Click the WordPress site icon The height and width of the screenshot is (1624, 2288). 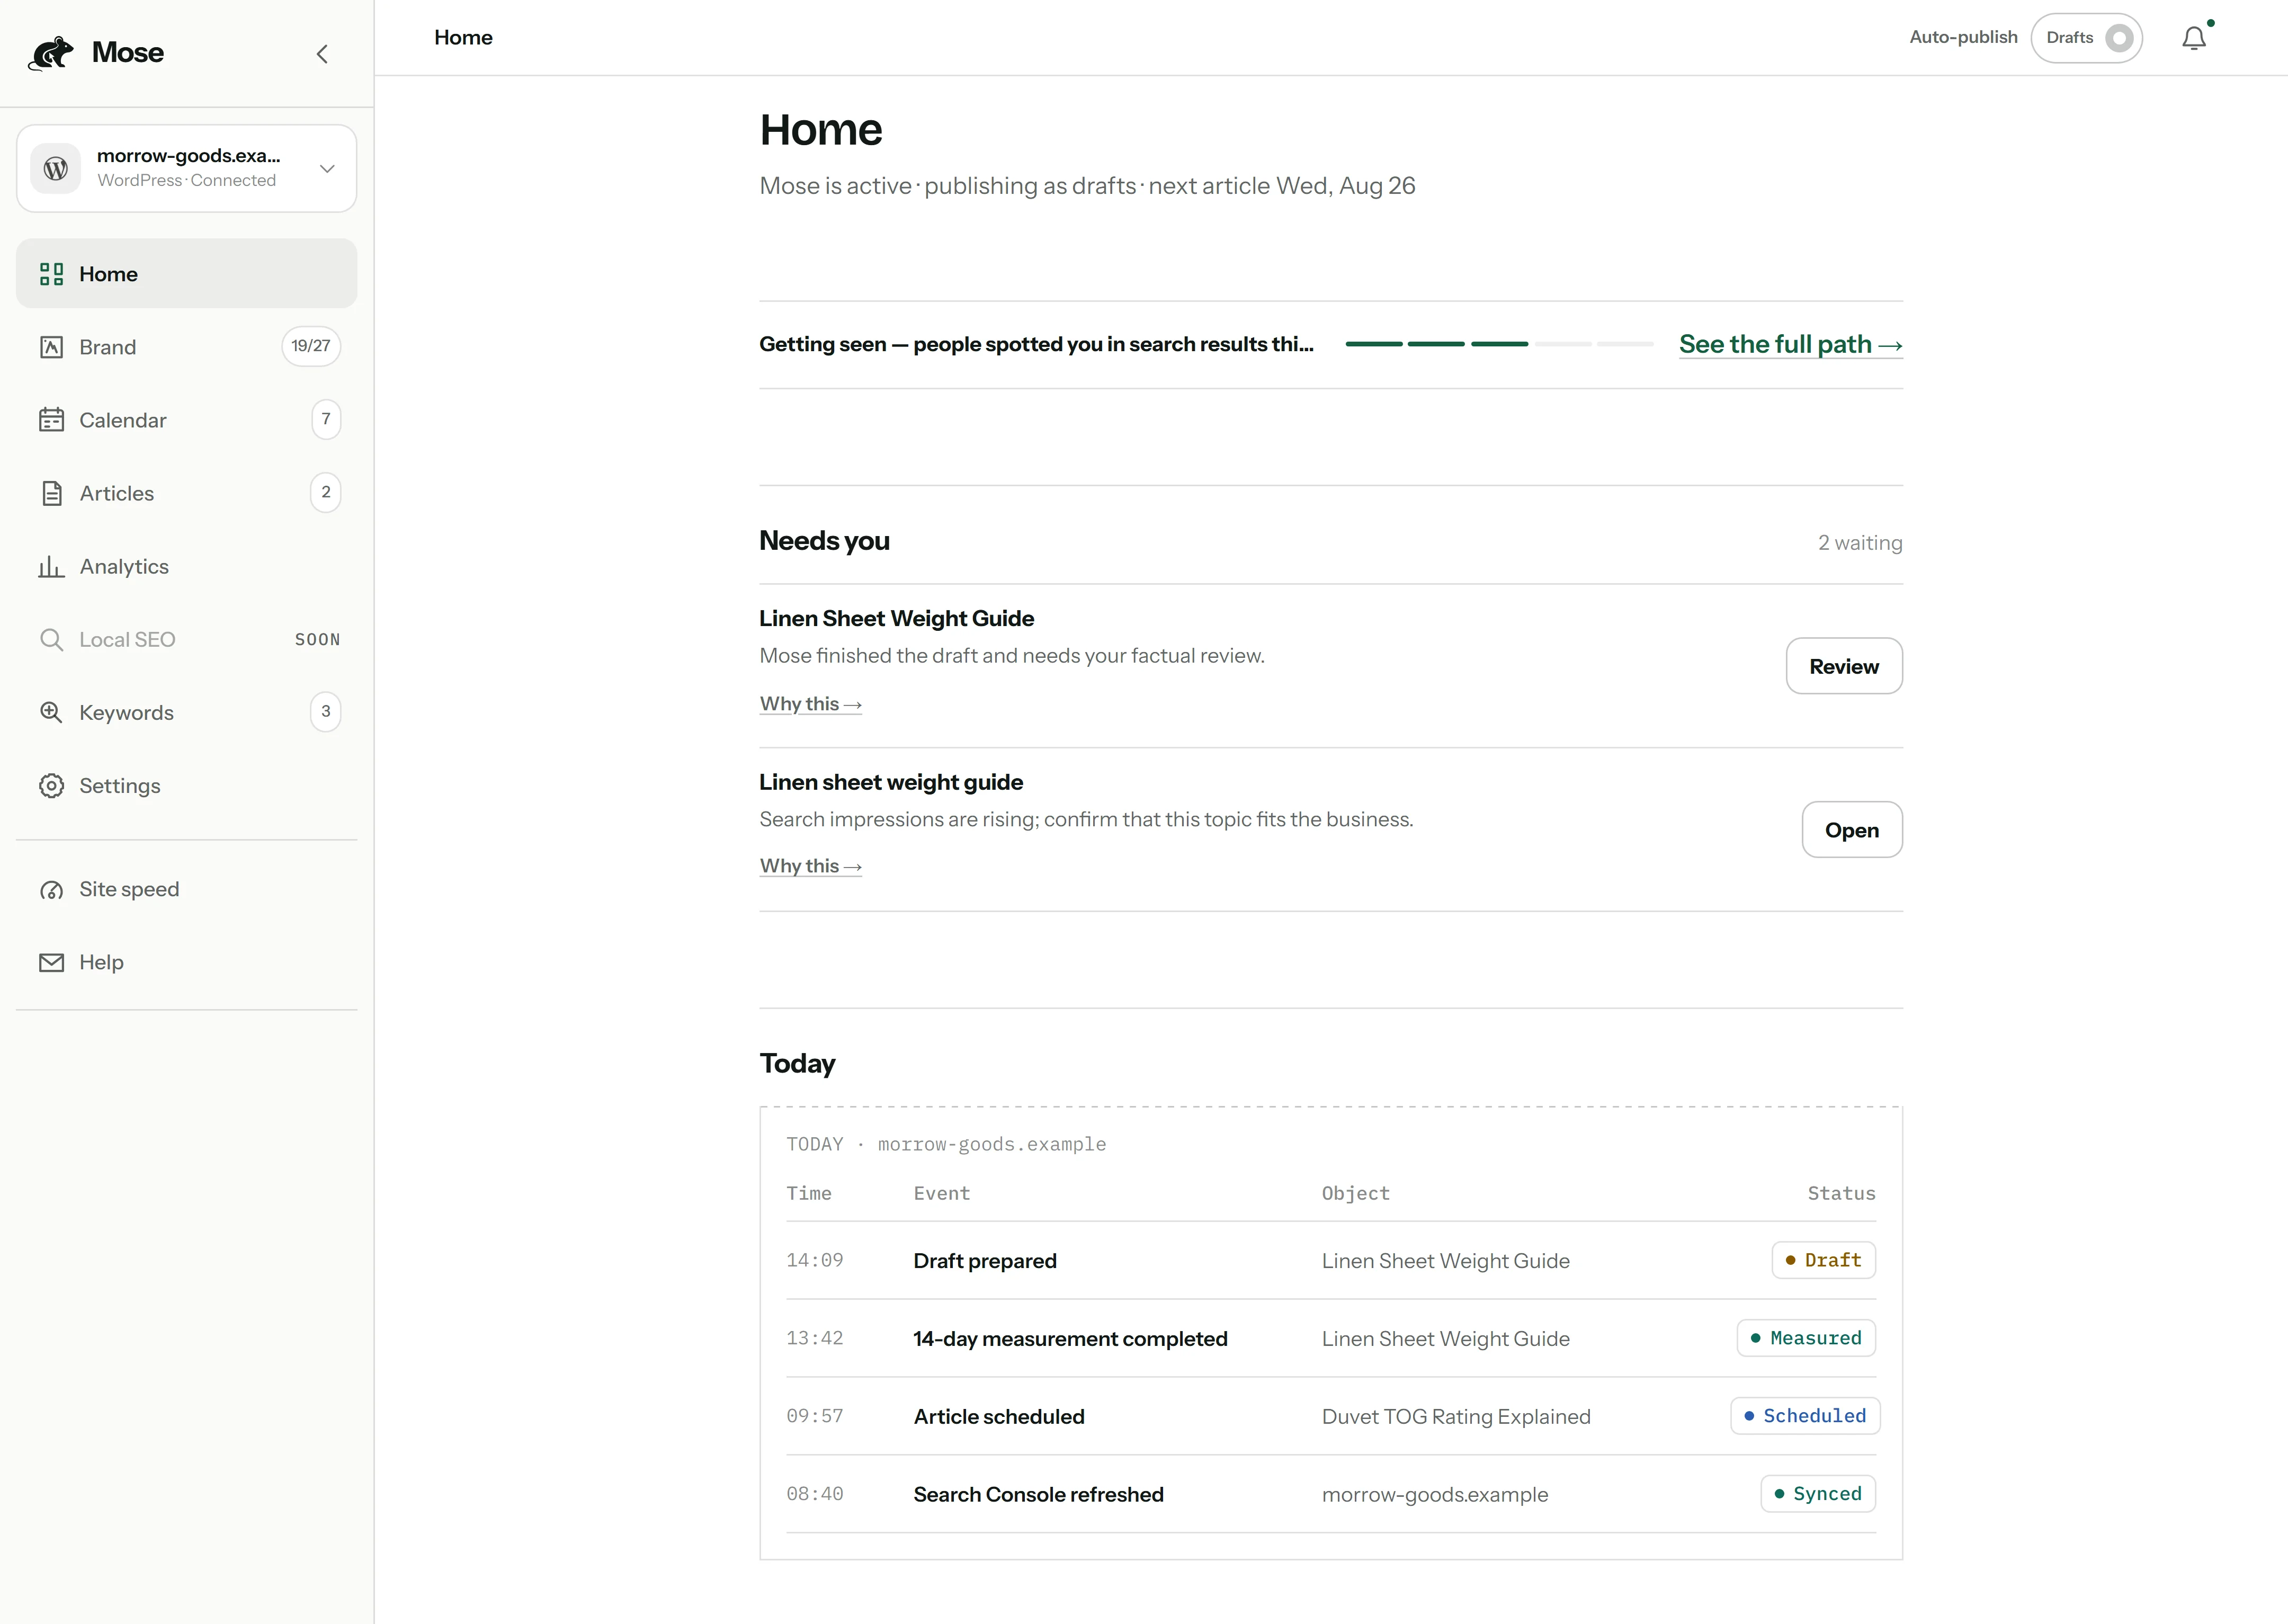56,168
